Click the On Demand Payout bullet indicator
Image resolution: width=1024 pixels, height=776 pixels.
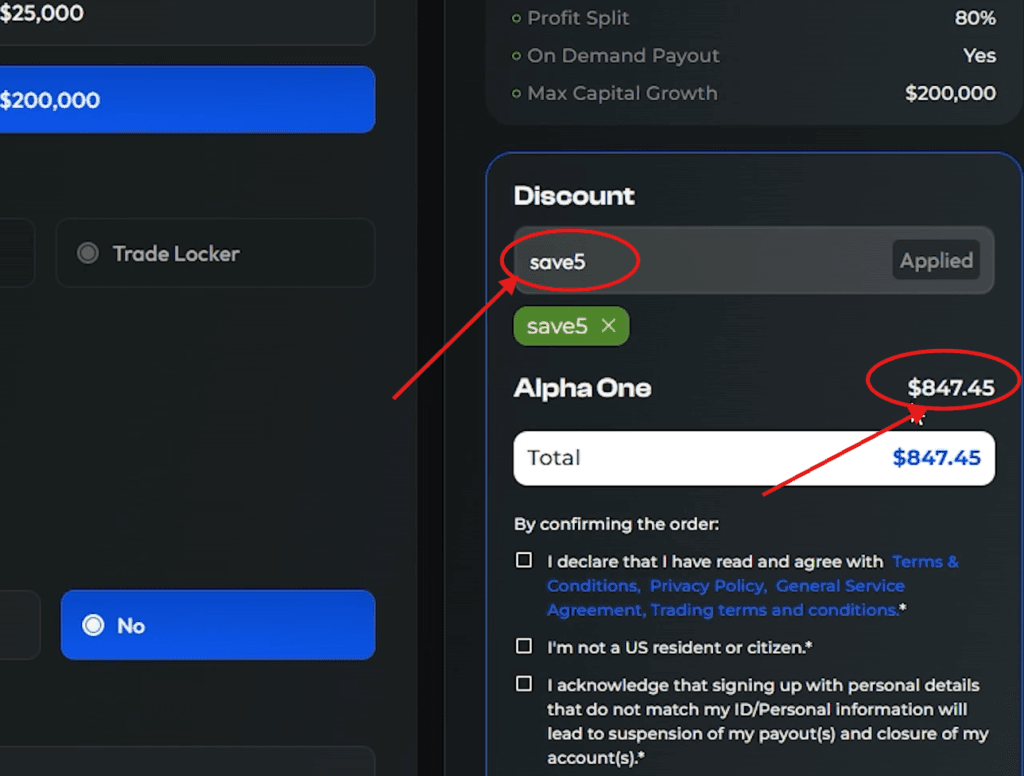pos(515,55)
